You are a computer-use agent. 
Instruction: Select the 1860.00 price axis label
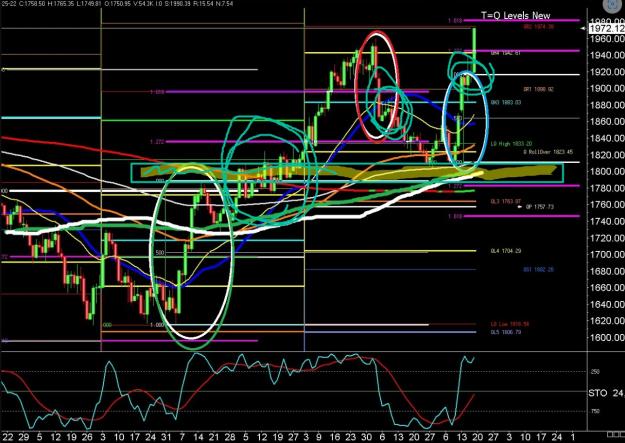click(607, 121)
